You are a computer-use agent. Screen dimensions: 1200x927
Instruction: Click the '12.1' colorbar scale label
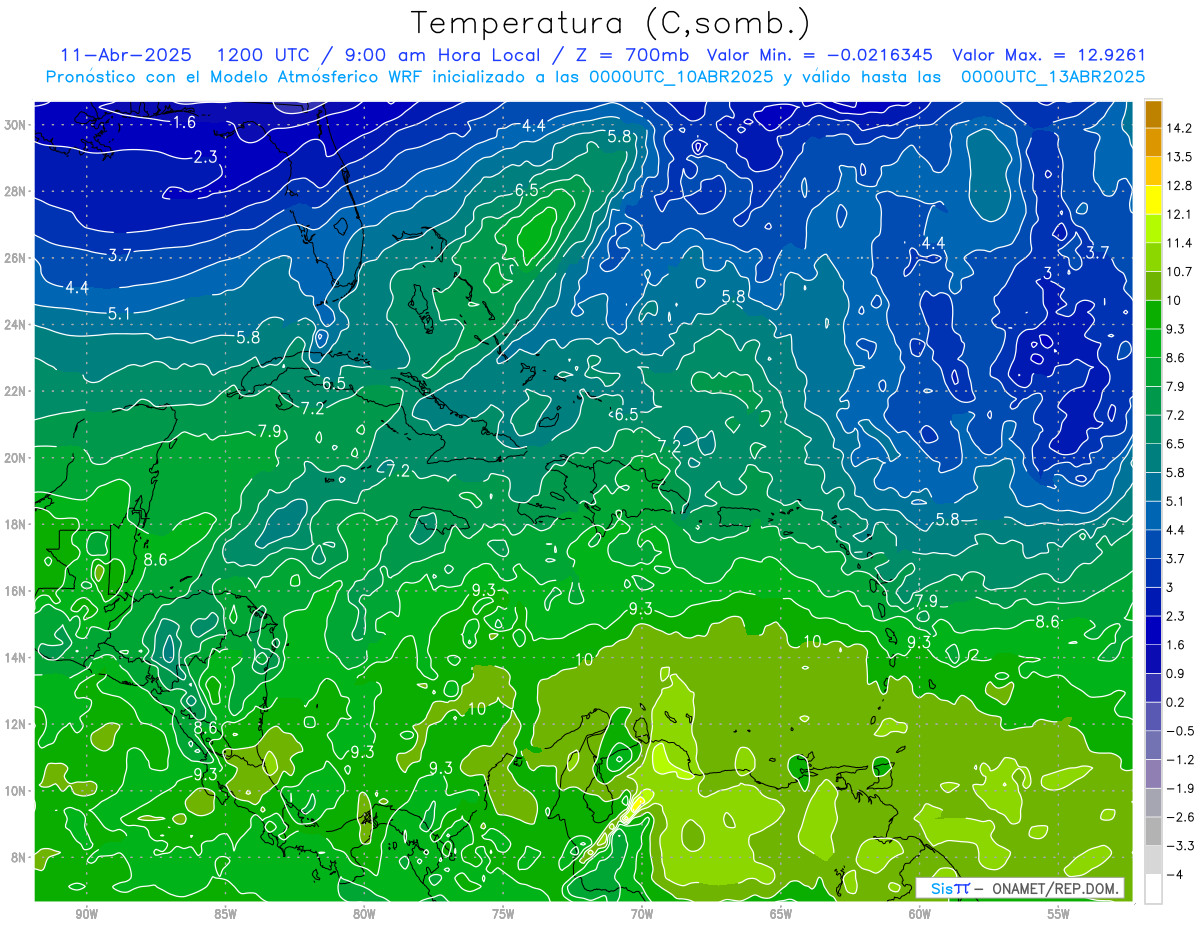click(x=1181, y=214)
